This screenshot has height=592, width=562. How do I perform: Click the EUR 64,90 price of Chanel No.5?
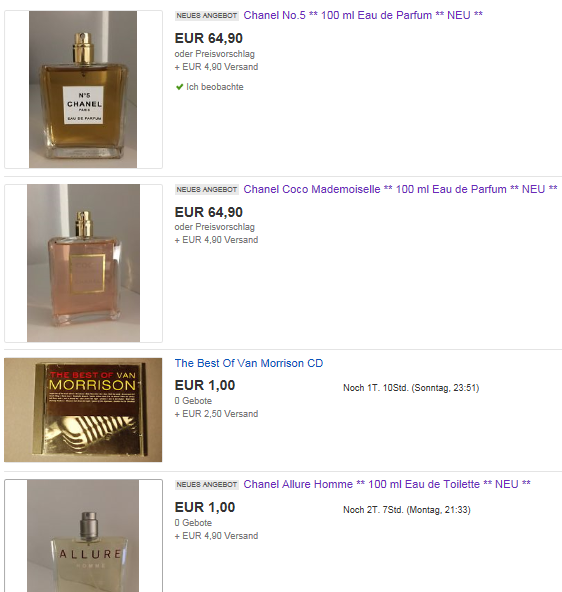[209, 39]
